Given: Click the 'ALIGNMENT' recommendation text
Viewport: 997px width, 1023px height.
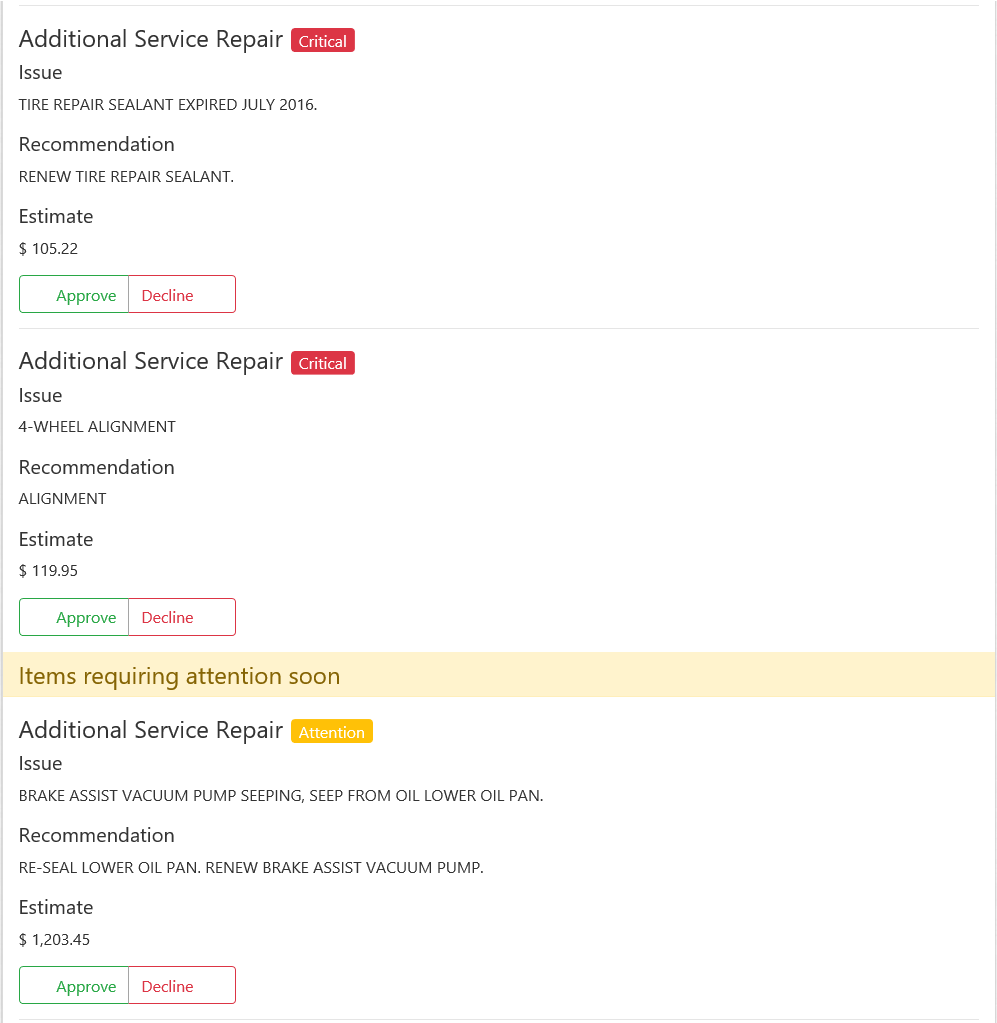Looking at the screenshot, I should pos(62,499).
